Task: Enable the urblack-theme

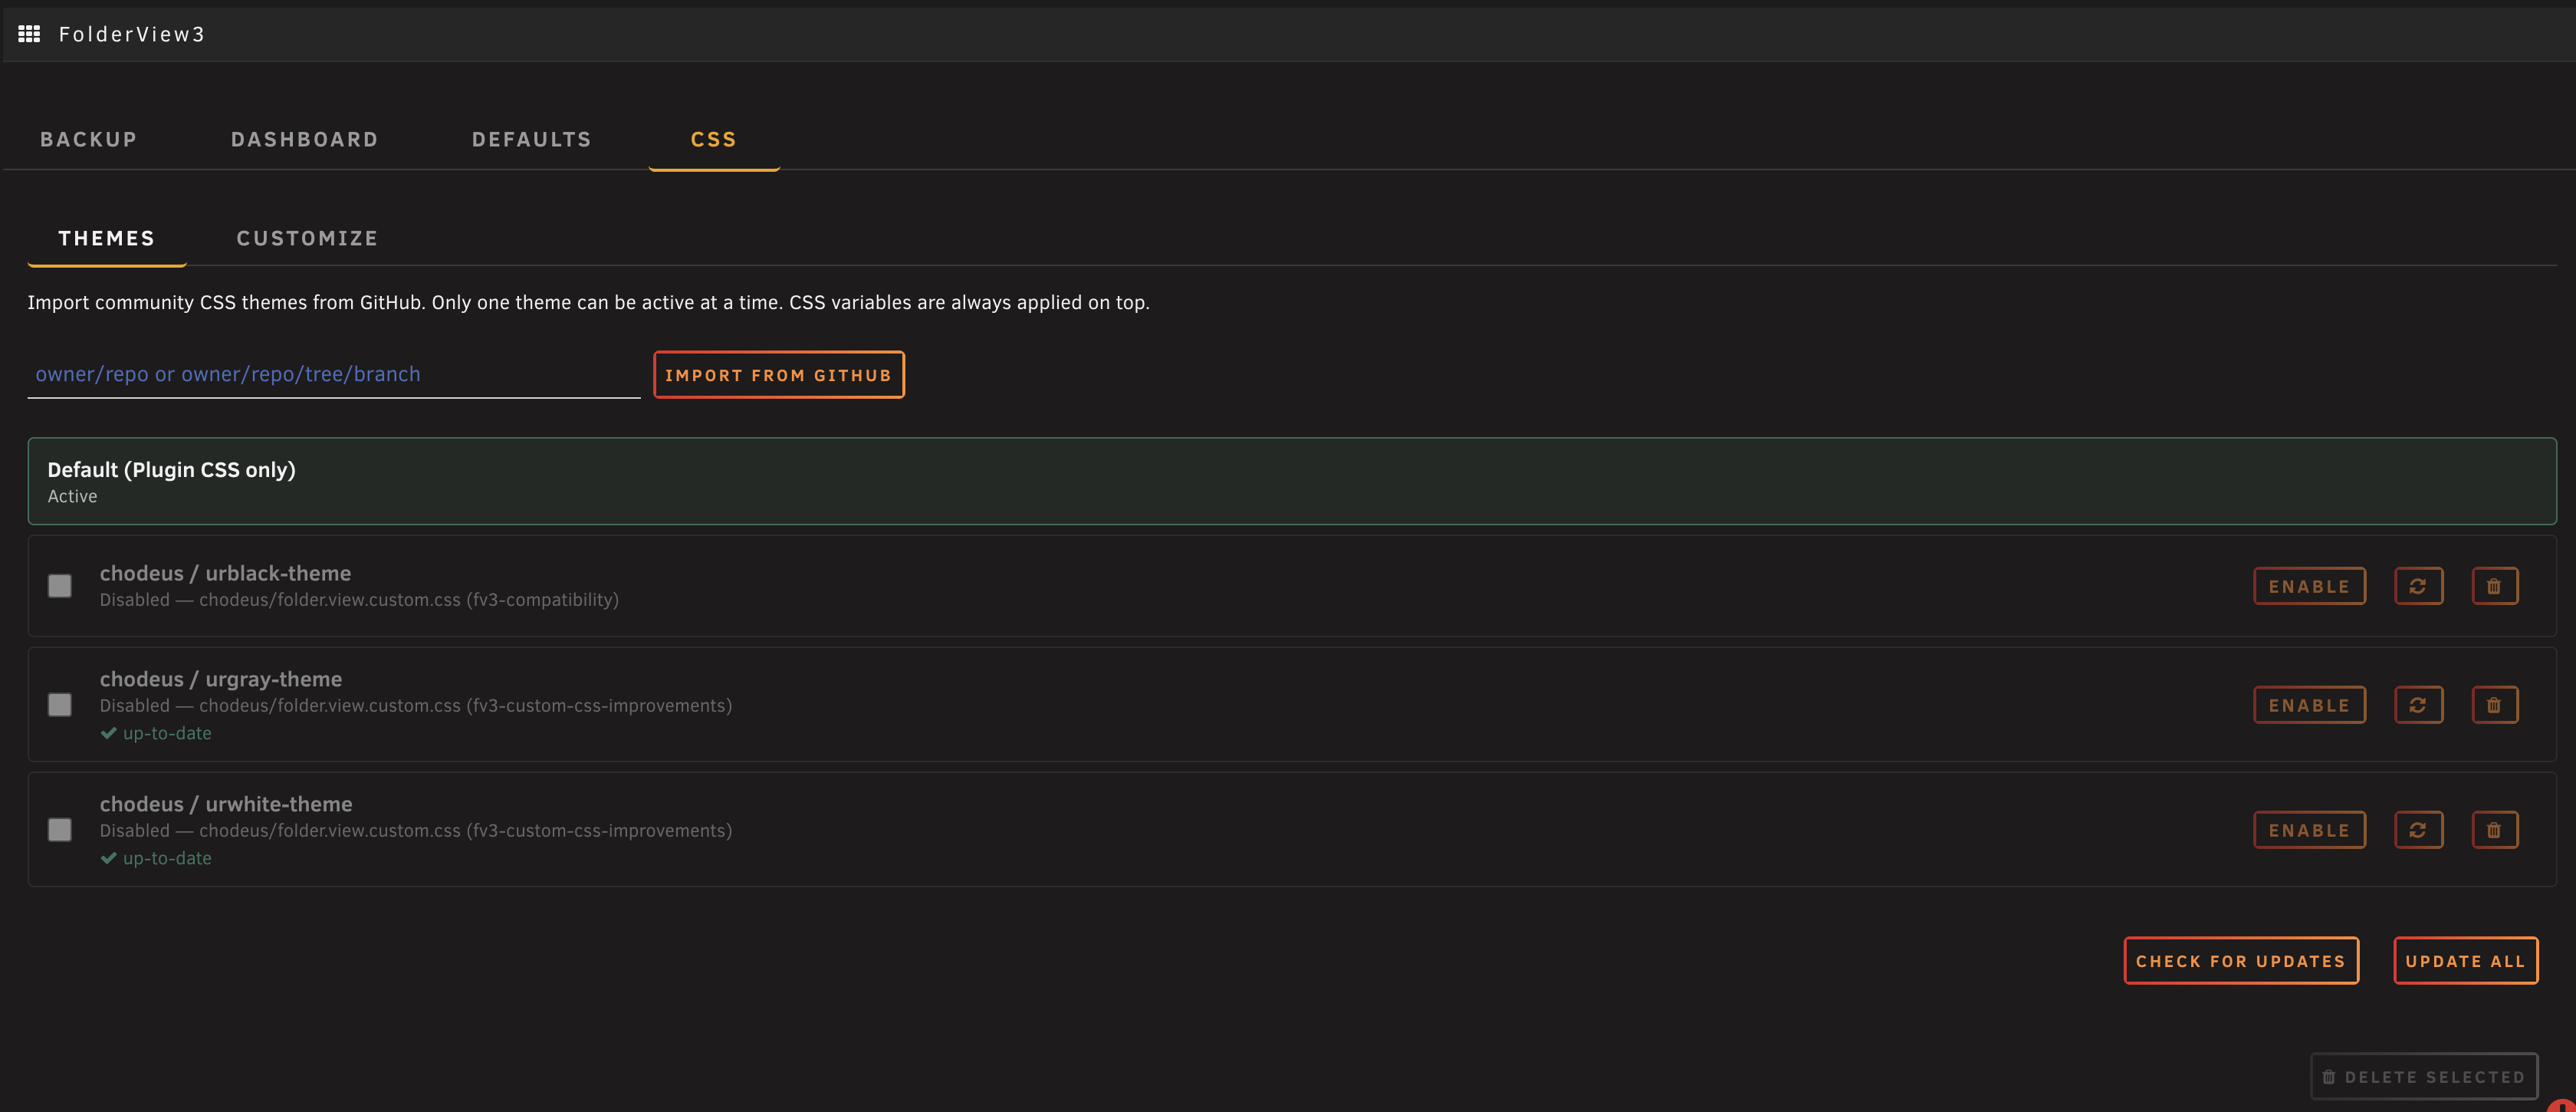Action: [x=2309, y=586]
